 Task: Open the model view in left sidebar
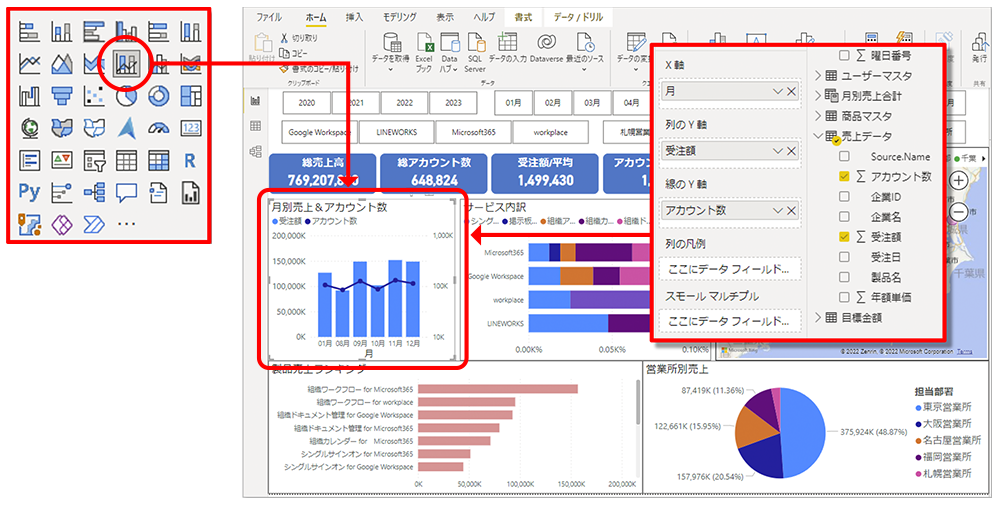[x=256, y=151]
